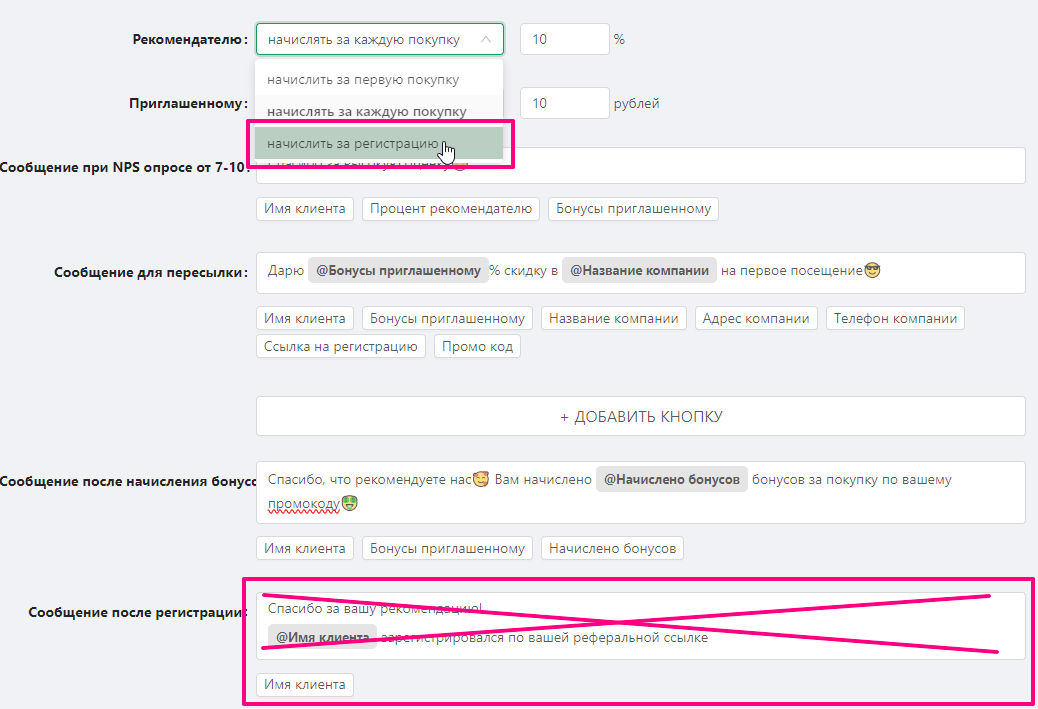The width and height of the screenshot is (1038, 709).
Task: Insert 'Начислено бонусов' tag
Action: tap(612, 548)
